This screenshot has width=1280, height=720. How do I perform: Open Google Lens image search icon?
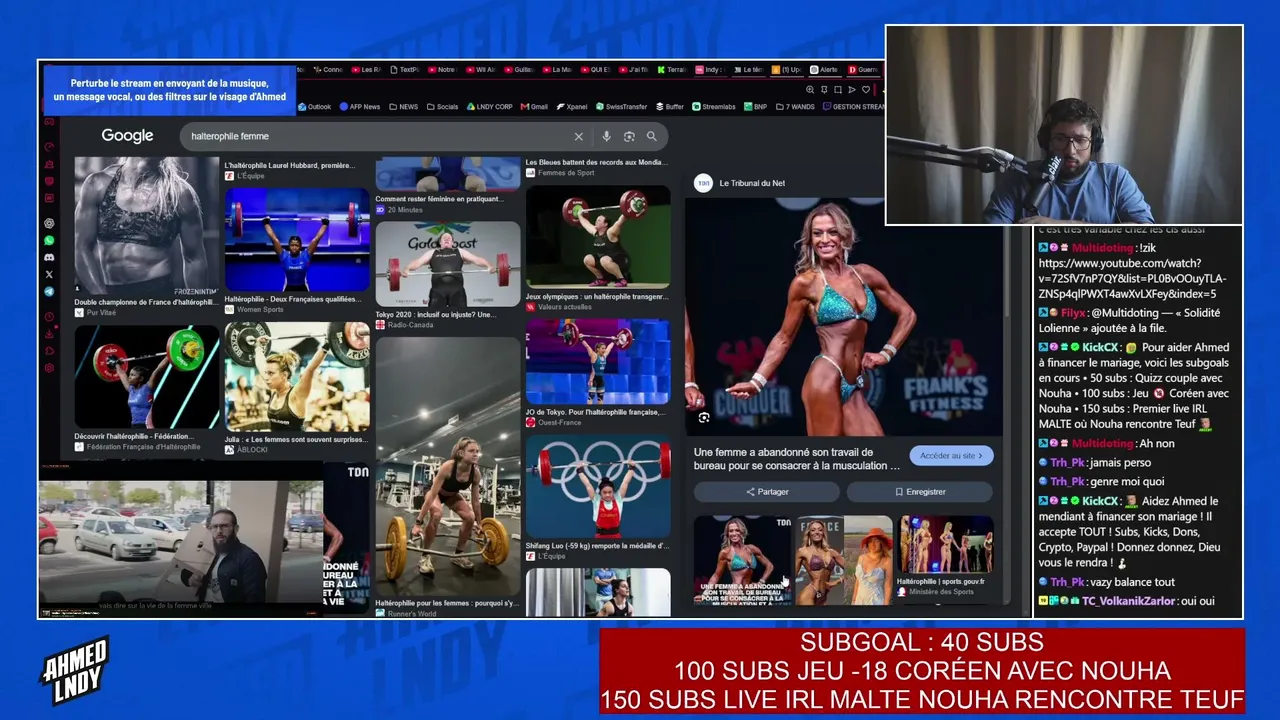point(629,137)
